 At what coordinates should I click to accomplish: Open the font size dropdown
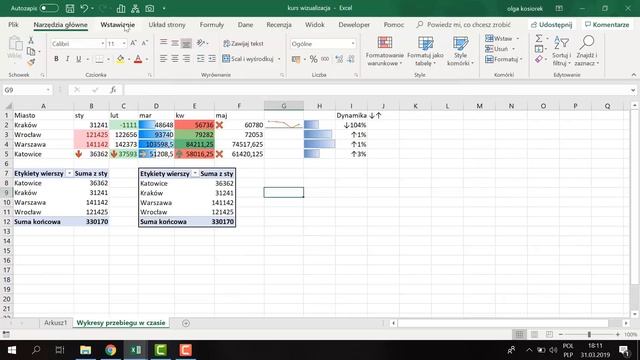(124, 44)
